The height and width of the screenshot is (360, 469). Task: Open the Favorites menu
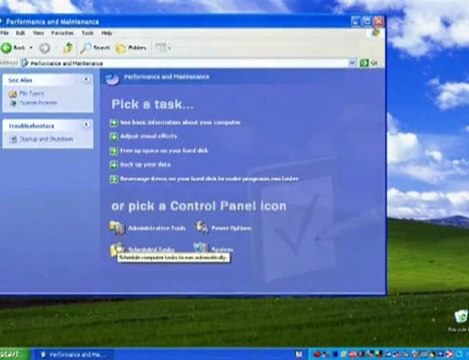(x=62, y=33)
